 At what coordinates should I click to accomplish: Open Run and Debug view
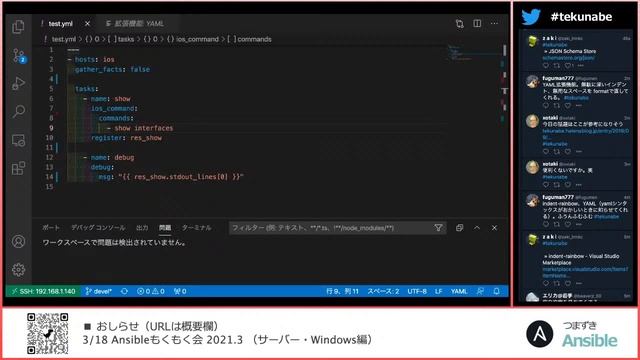[18, 83]
